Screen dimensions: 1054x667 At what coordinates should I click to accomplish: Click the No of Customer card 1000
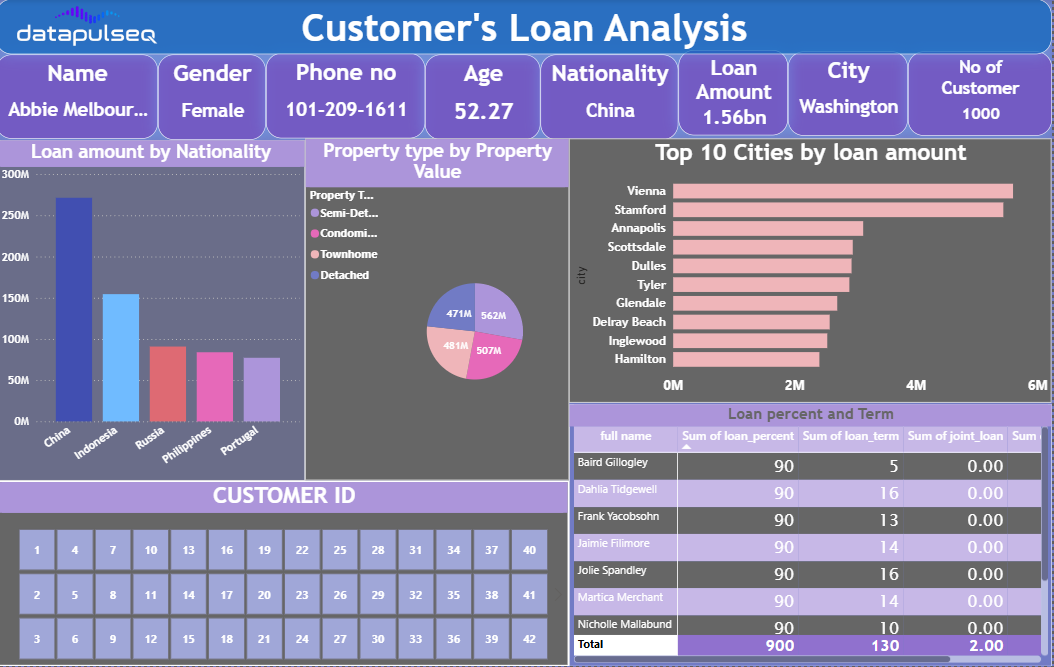pyautogui.click(x=979, y=95)
